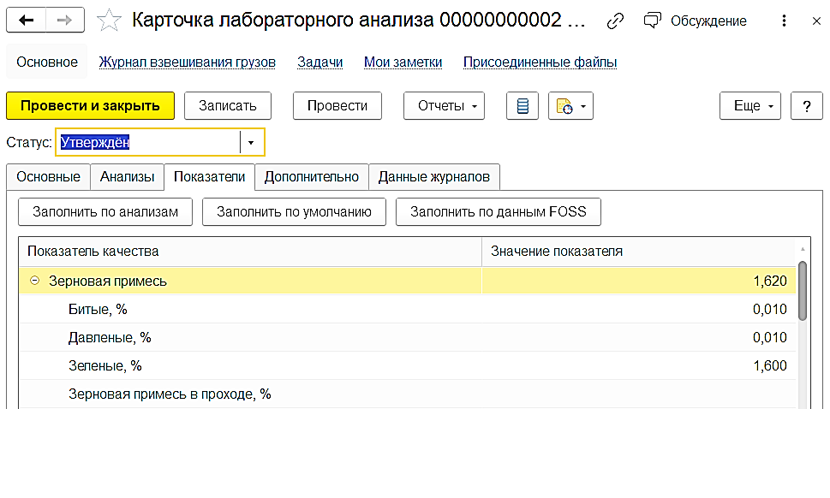Click the scrollbar up arrow in table
The height and width of the screenshot is (498, 830).
[x=802, y=249]
